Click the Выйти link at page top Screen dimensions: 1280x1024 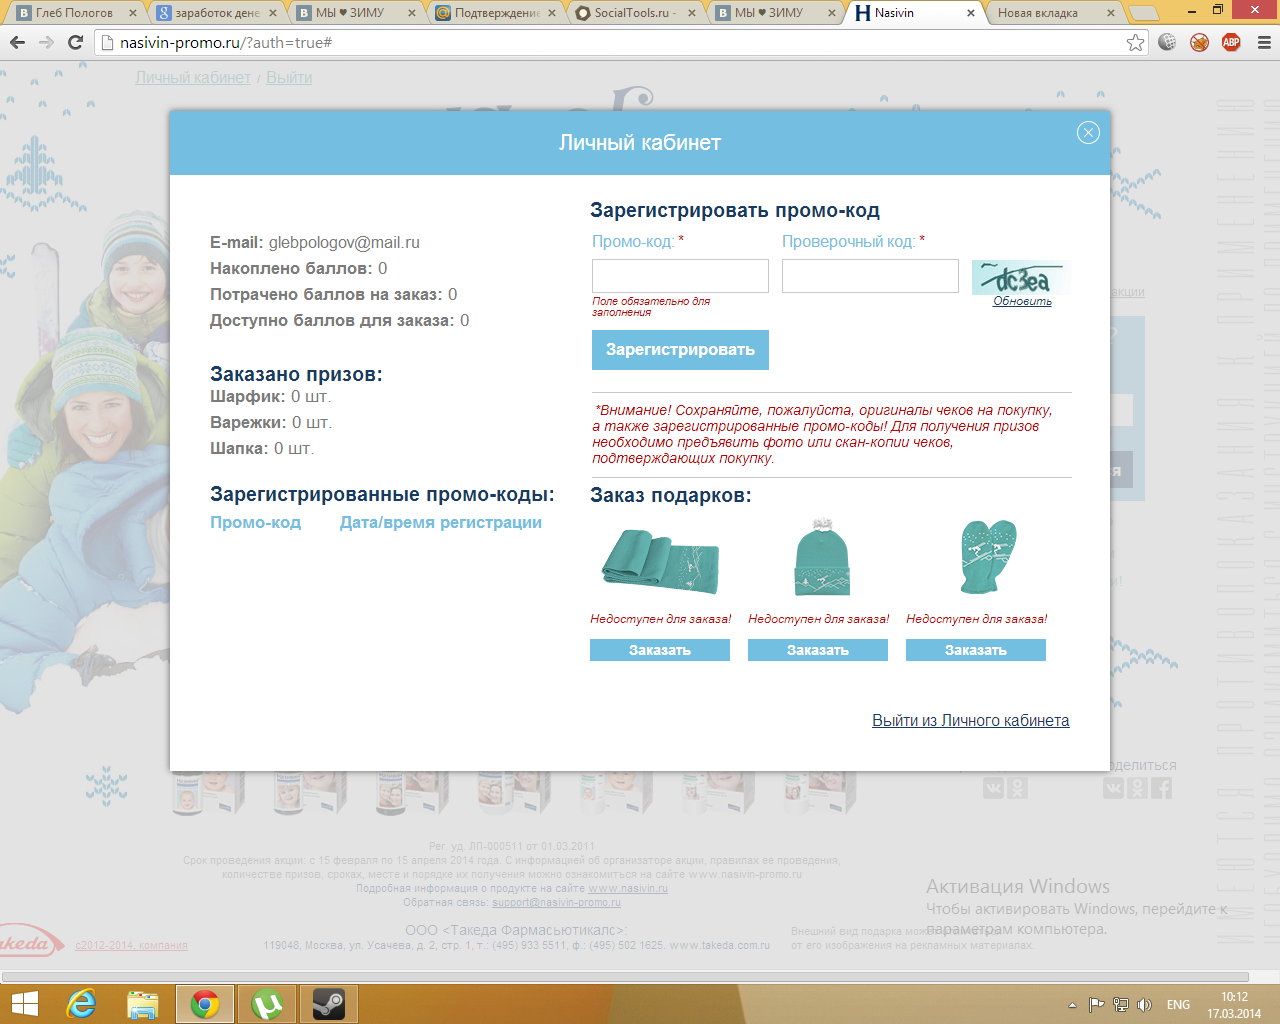289,77
